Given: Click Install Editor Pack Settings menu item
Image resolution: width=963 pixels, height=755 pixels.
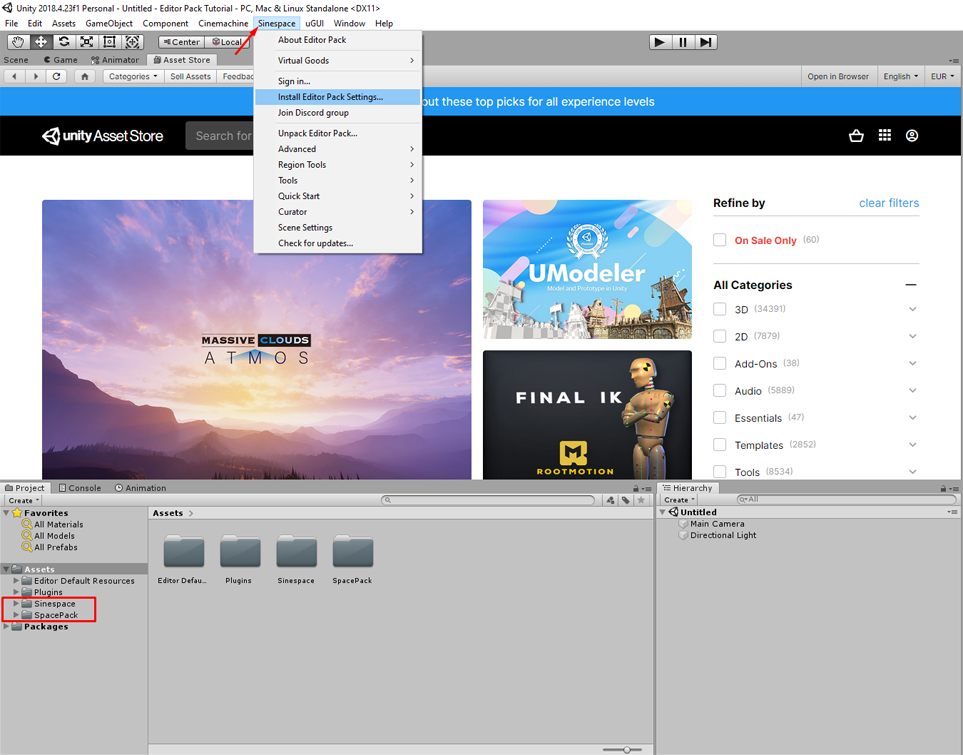Looking at the screenshot, I should click(x=337, y=96).
